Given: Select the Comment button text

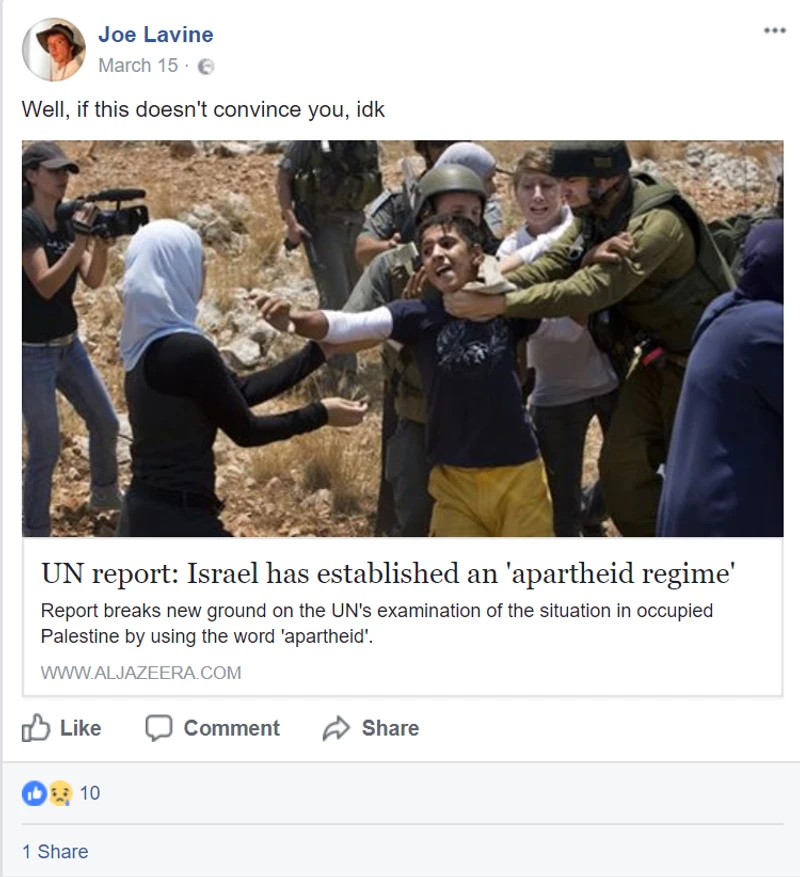Looking at the screenshot, I should click(232, 728).
